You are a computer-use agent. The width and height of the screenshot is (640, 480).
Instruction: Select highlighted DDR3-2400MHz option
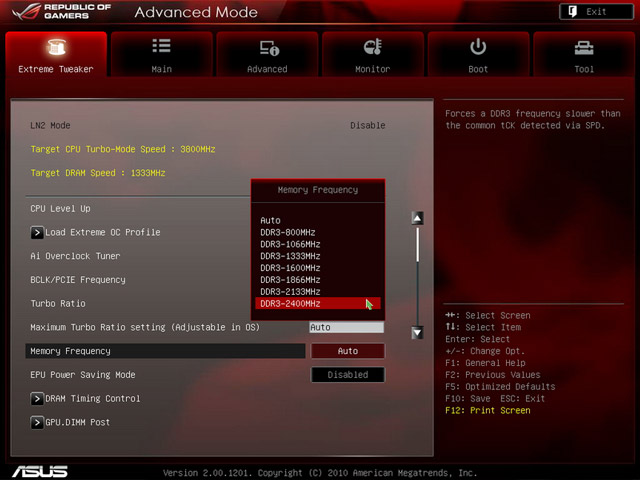click(318, 303)
